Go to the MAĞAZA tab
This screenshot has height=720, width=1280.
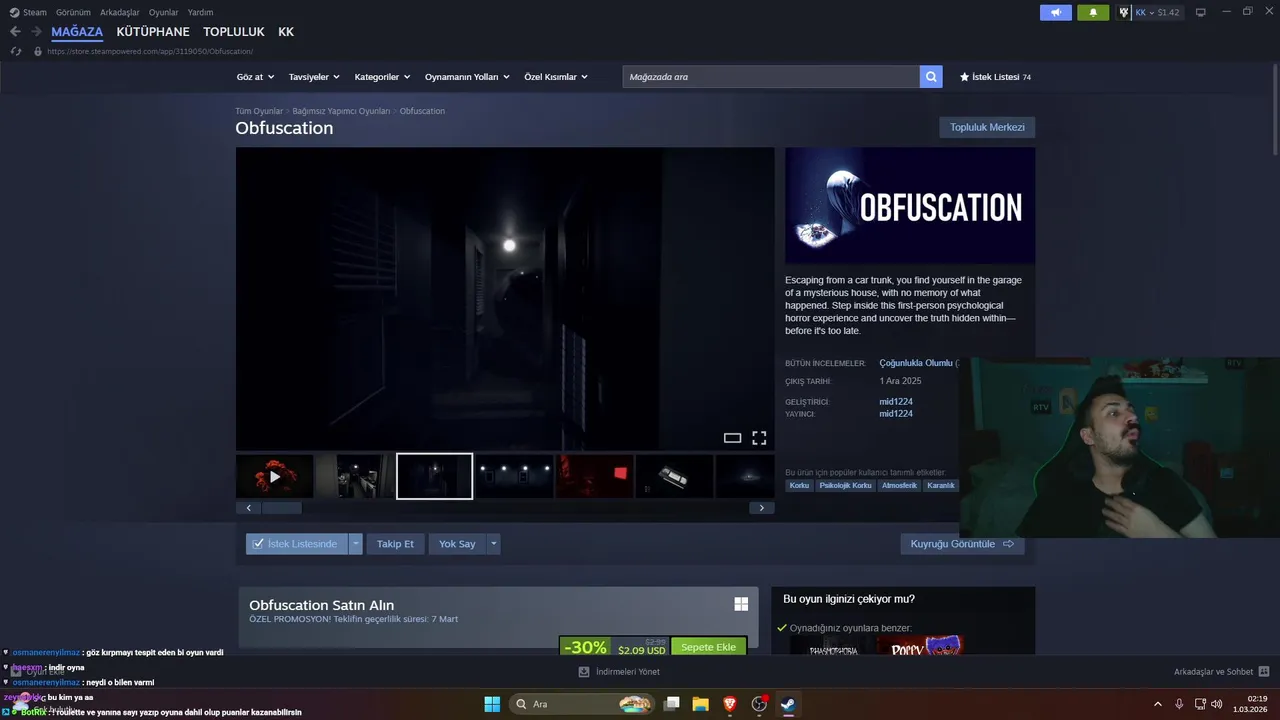(x=77, y=32)
